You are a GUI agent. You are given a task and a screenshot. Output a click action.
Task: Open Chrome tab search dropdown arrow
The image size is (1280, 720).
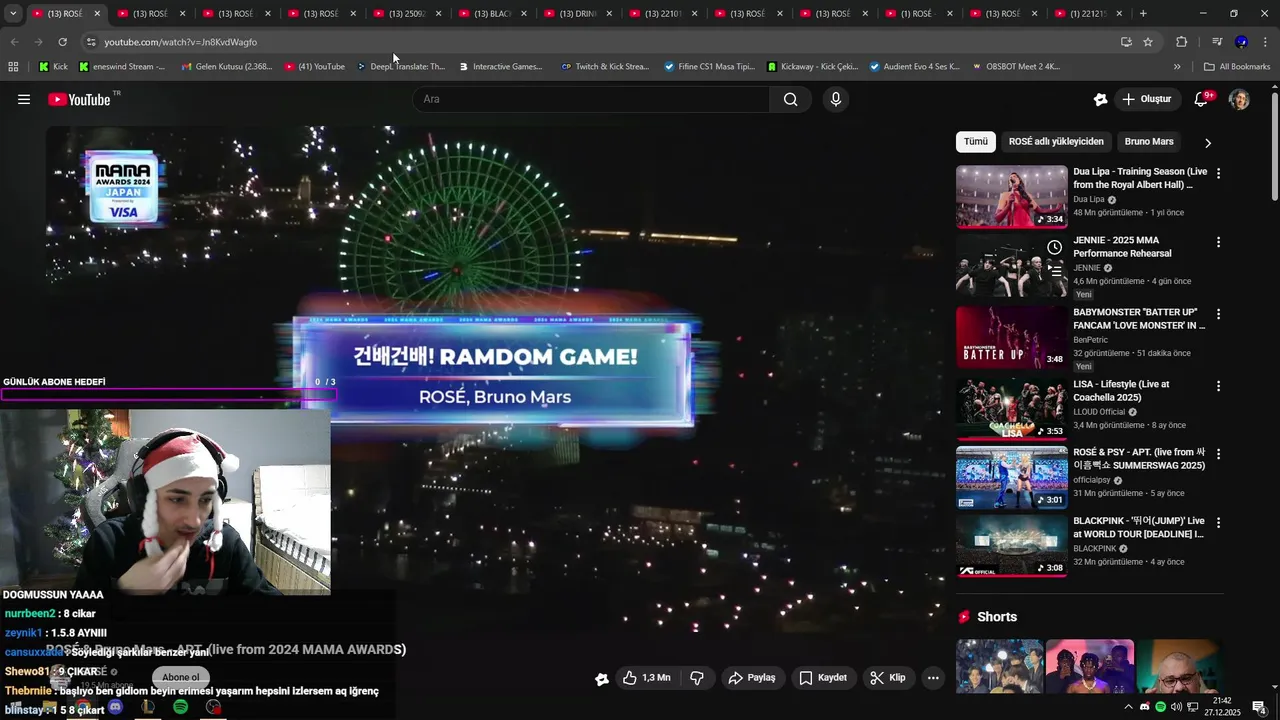13,13
